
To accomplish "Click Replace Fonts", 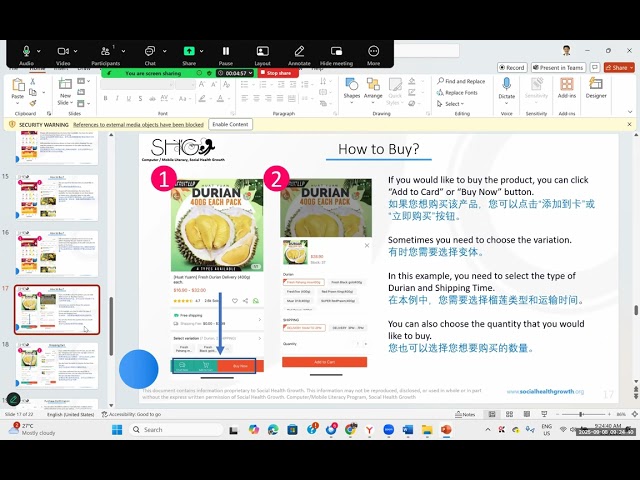I will pos(457,93).
